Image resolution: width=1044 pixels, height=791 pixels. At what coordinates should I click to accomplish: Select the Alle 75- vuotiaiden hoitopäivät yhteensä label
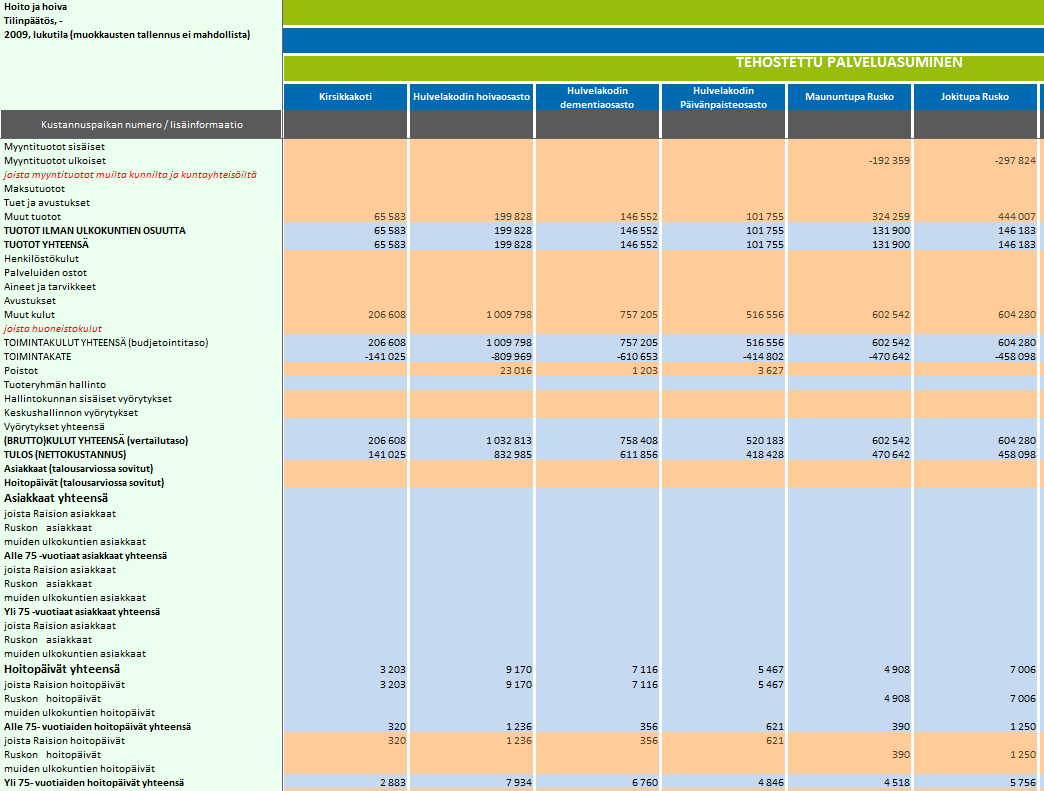pos(97,726)
